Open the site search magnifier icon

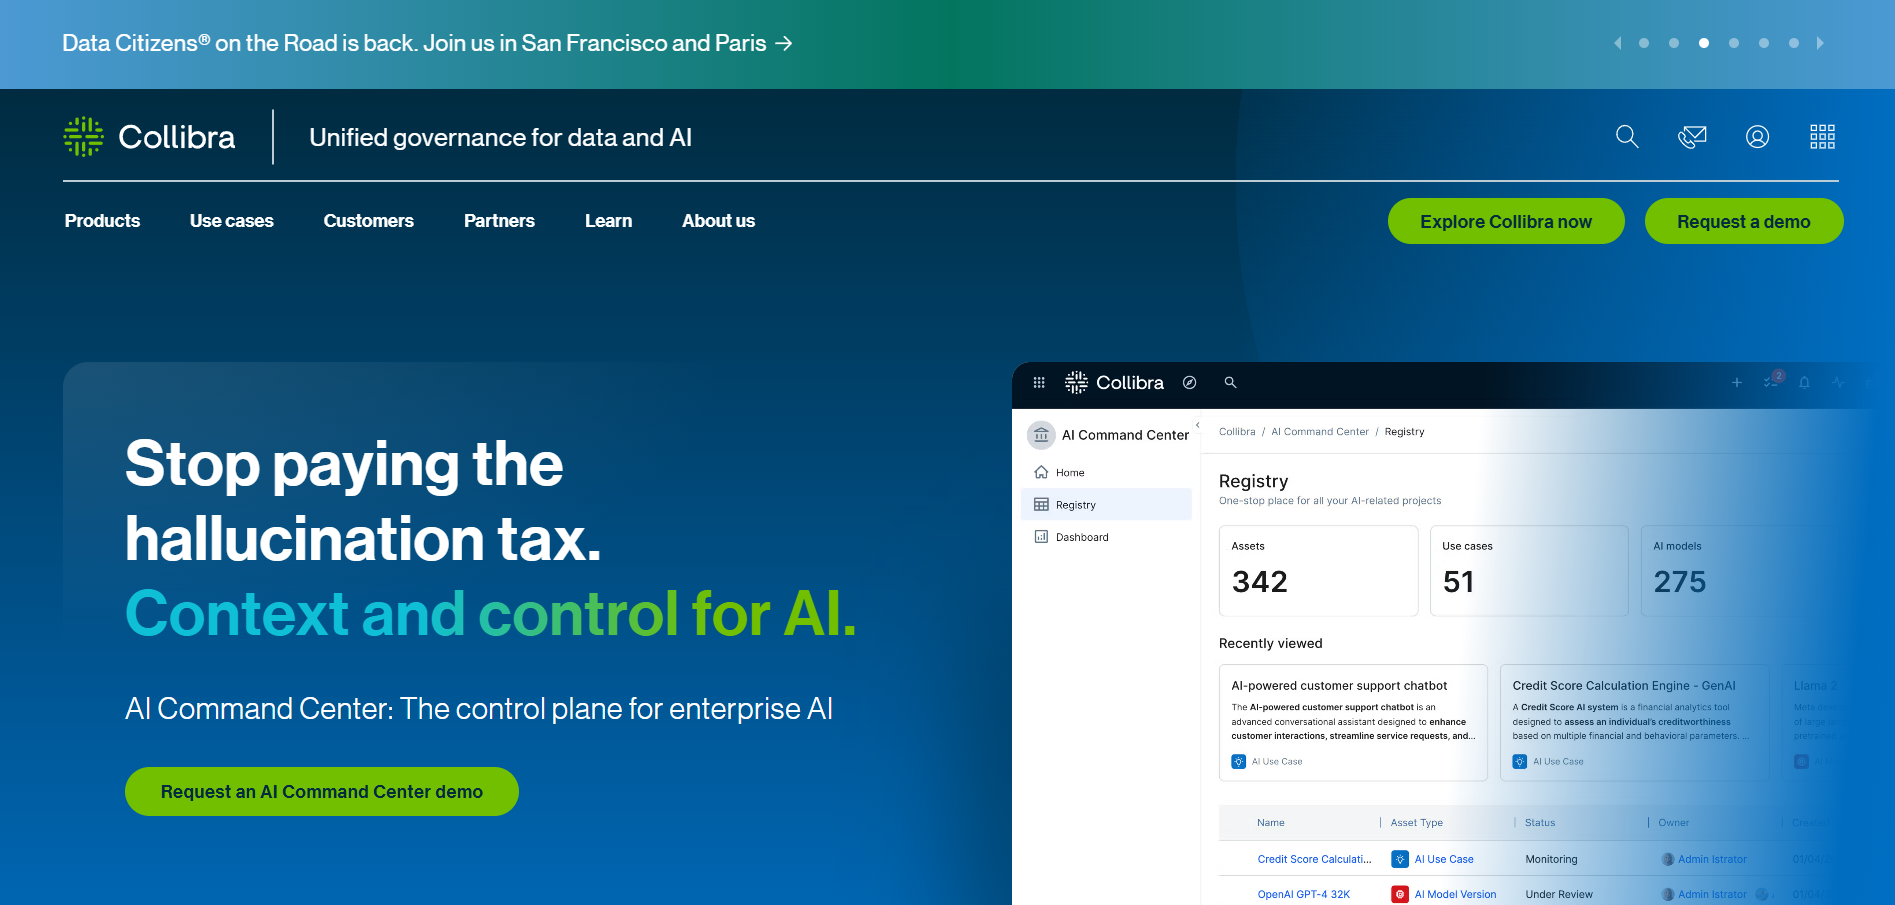click(1627, 137)
